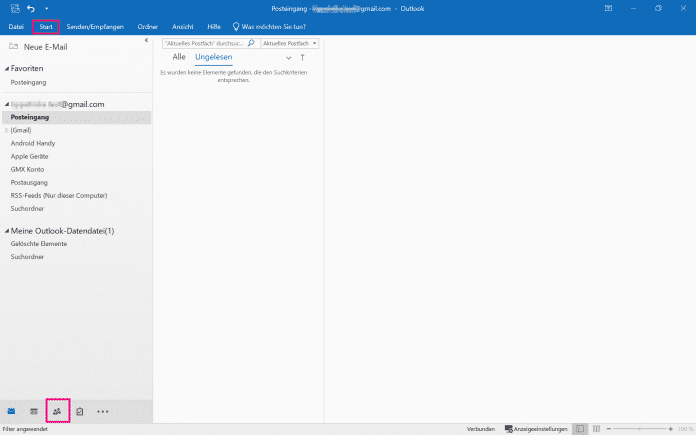Open the Mail view icon
The height and width of the screenshot is (435, 696).
pyautogui.click(x=12, y=411)
